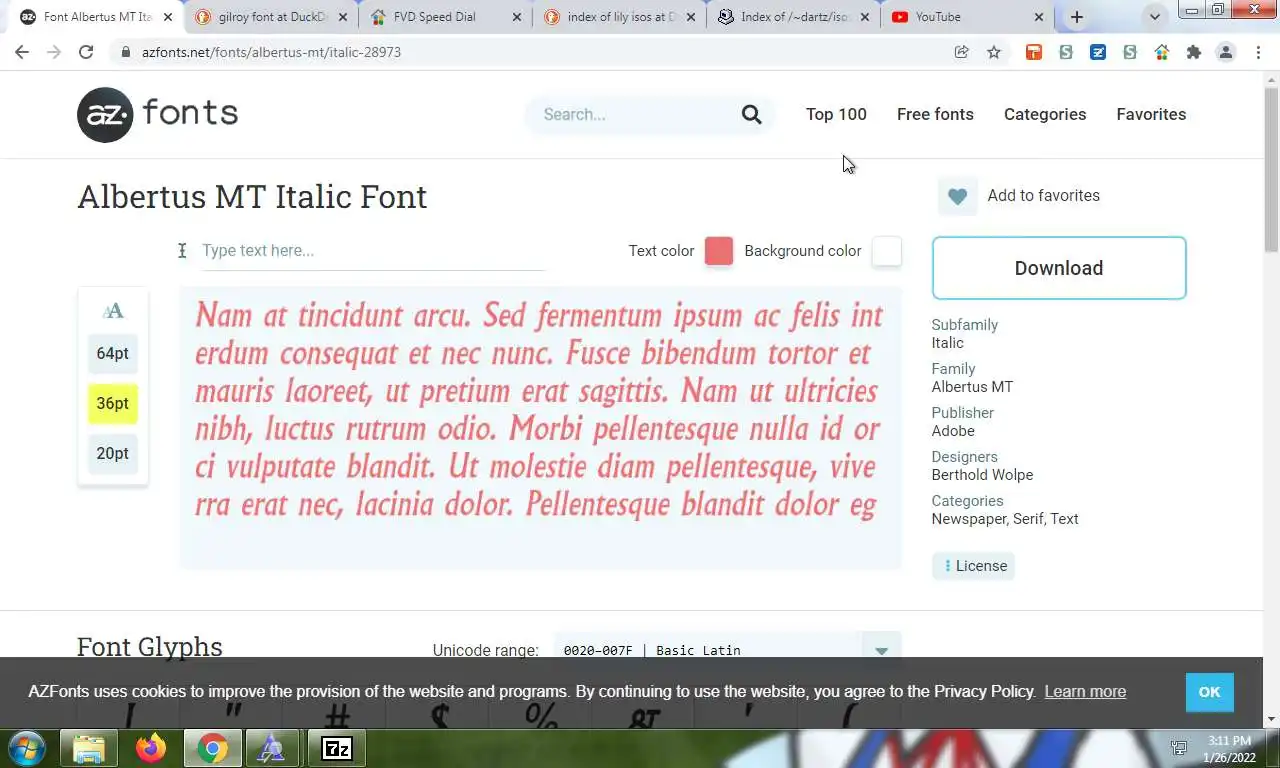This screenshot has height=768, width=1280.
Task: Open the tab search chevron
Action: point(1155,17)
